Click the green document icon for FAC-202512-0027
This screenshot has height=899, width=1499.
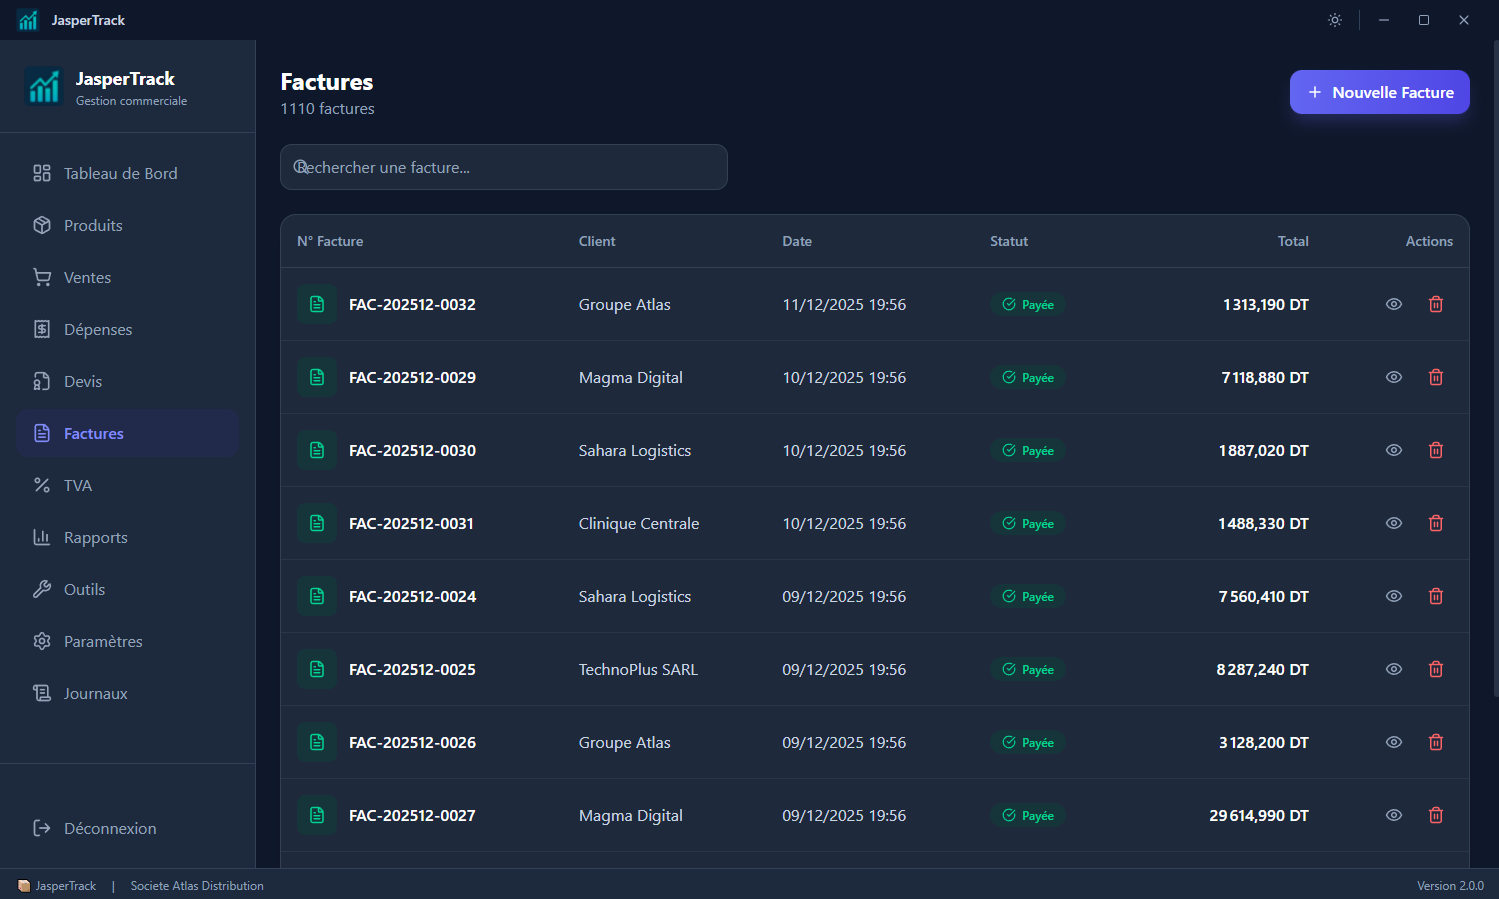click(317, 815)
